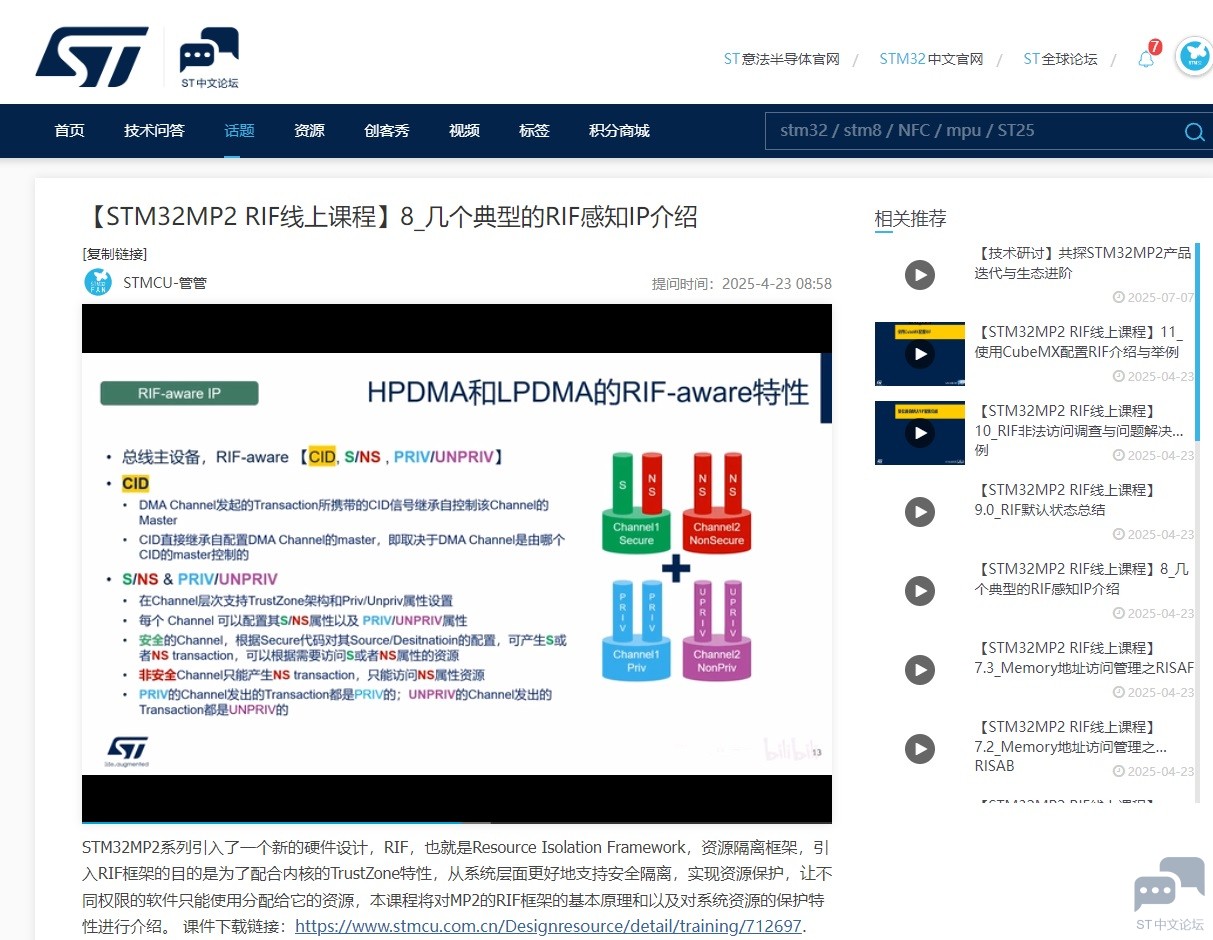
Task: Open thumbnail for 10_RIF非法访问调查 course
Action: click(920, 433)
